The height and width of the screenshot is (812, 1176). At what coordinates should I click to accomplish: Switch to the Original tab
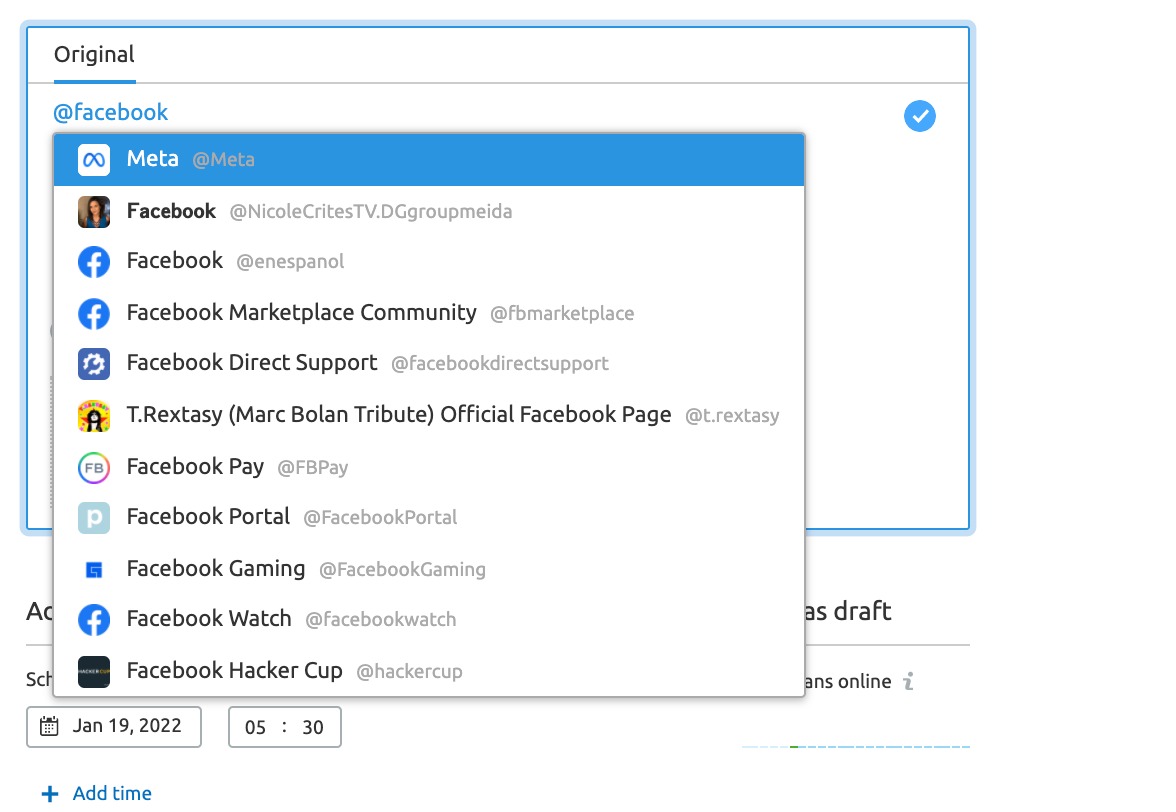(94, 55)
